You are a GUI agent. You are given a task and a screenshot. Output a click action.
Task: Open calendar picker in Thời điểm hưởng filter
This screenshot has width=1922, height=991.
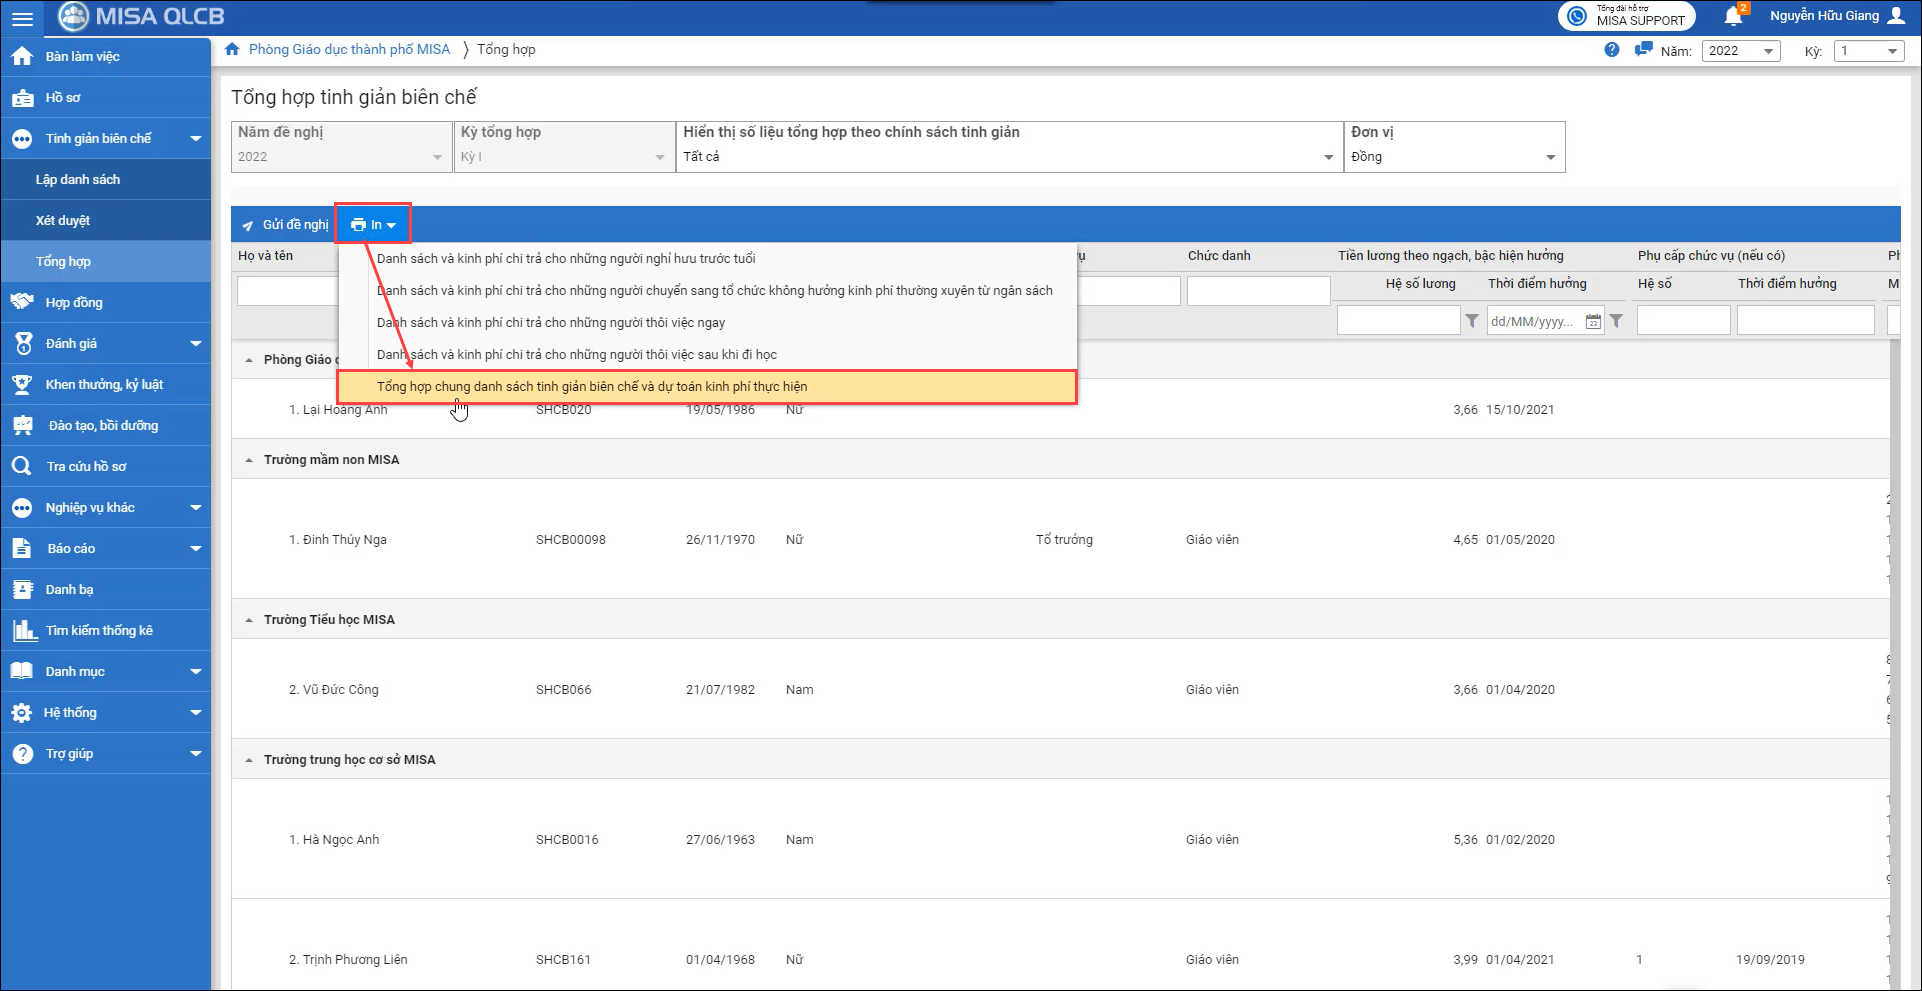point(1593,322)
